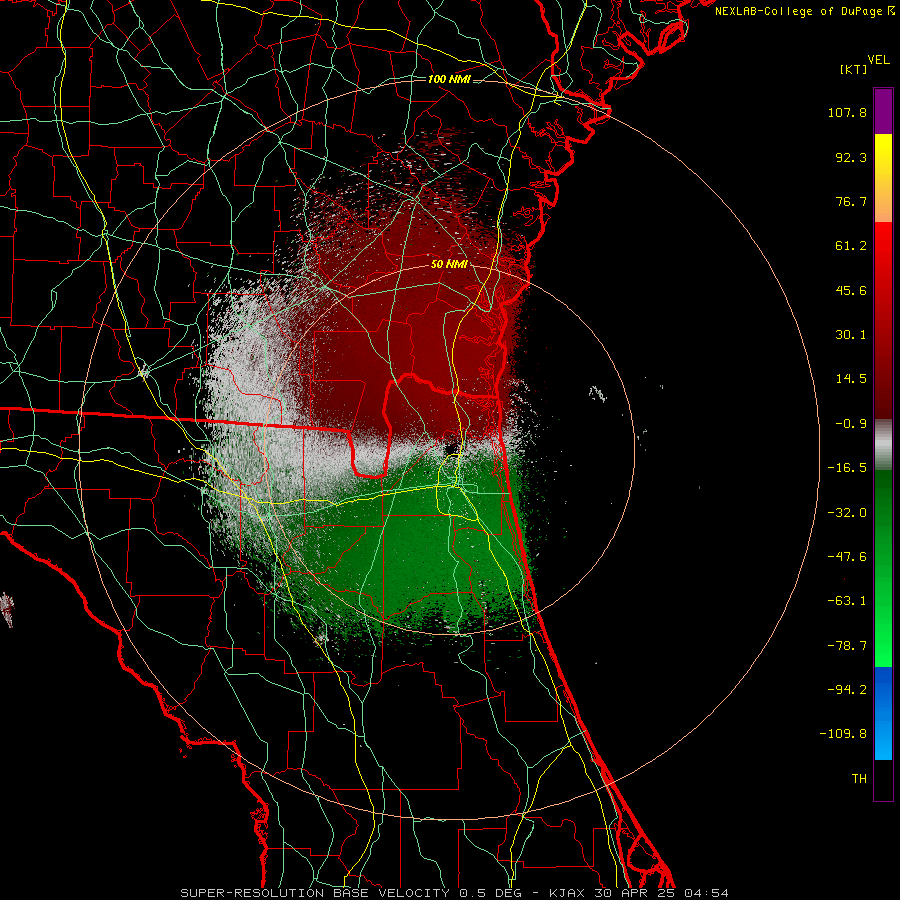Click the TH legend label
900x900 pixels.
859,779
